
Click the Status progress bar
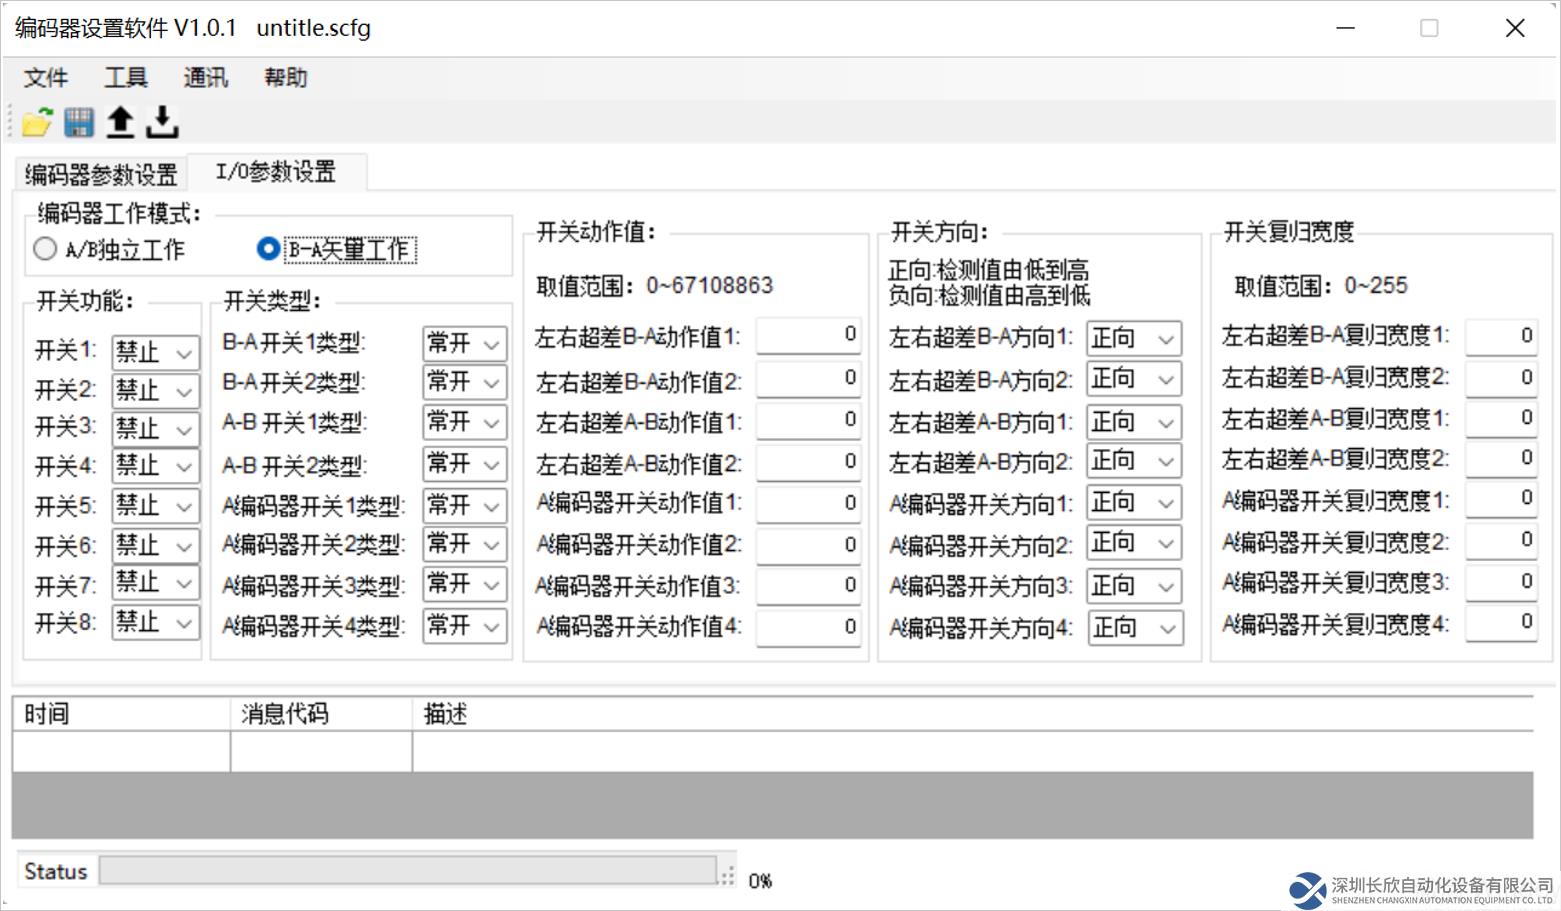(x=408, y=871)
